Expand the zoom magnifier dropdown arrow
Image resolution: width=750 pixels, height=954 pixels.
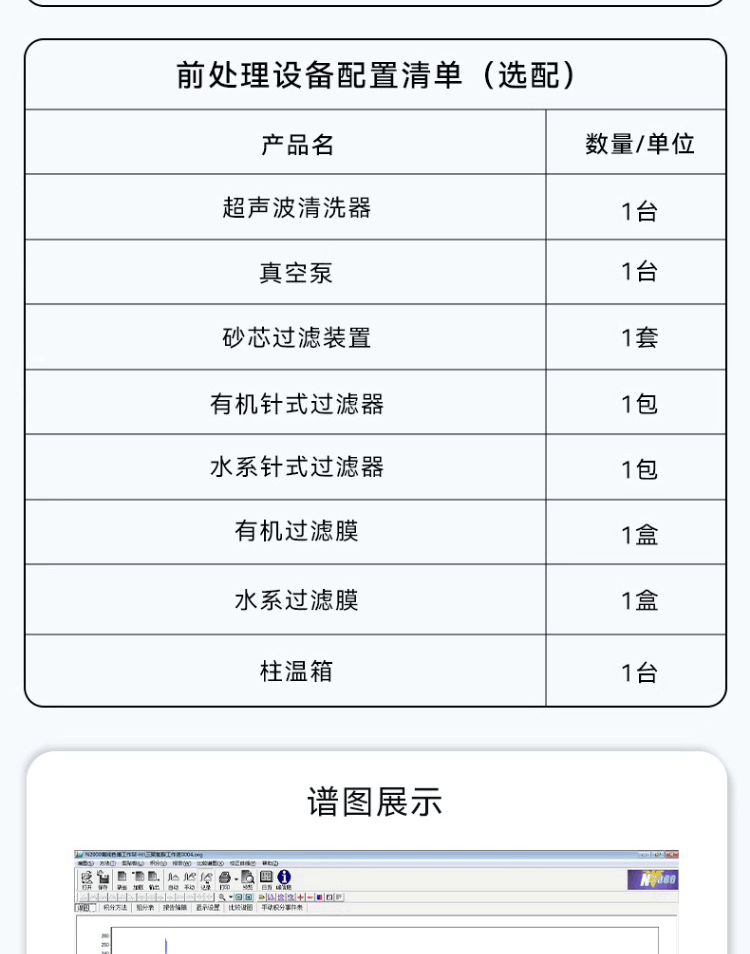click(x=230, y=897)
